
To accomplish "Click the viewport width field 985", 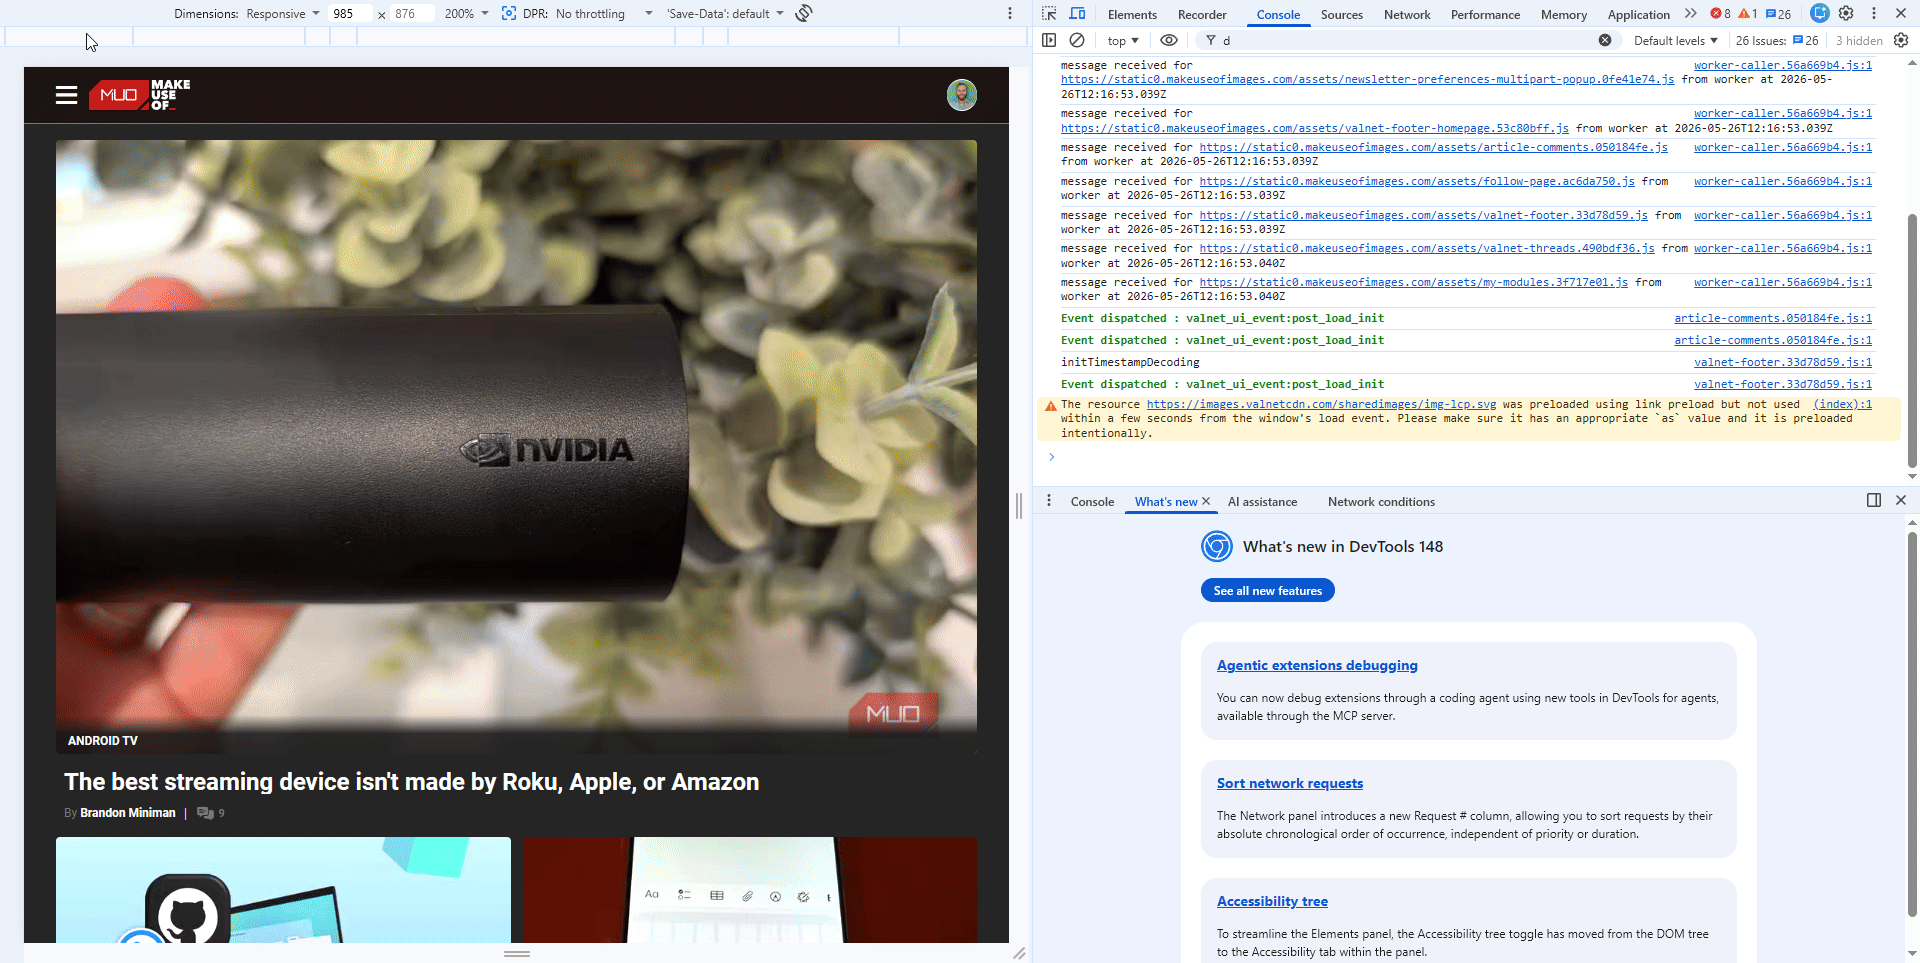I will 349,14.
